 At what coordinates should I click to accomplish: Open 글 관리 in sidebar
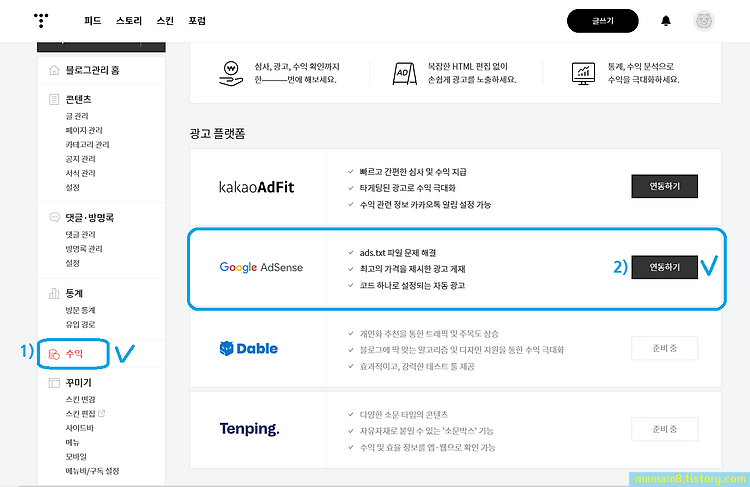[x=77, y=116]
